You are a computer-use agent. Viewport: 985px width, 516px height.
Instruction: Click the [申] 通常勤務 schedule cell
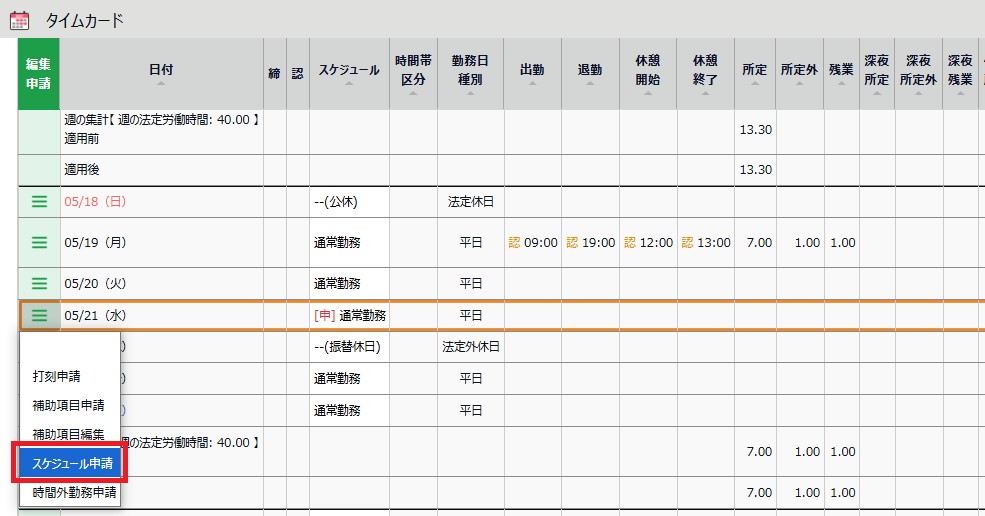click(349, 315)
